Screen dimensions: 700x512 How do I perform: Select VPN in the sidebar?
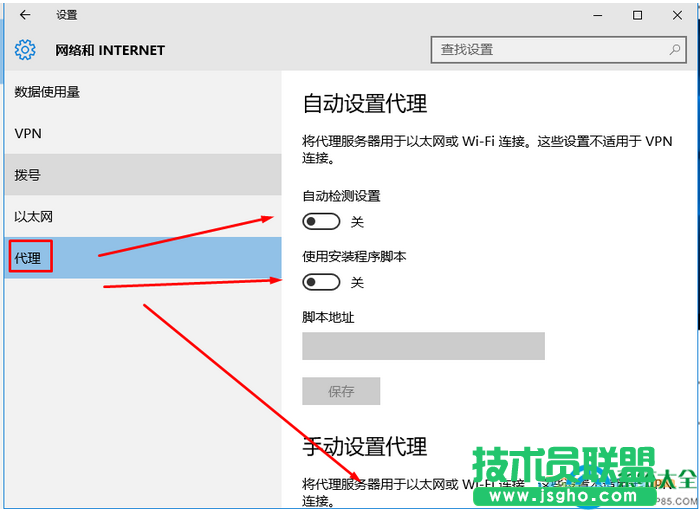[x=28, y=133]
